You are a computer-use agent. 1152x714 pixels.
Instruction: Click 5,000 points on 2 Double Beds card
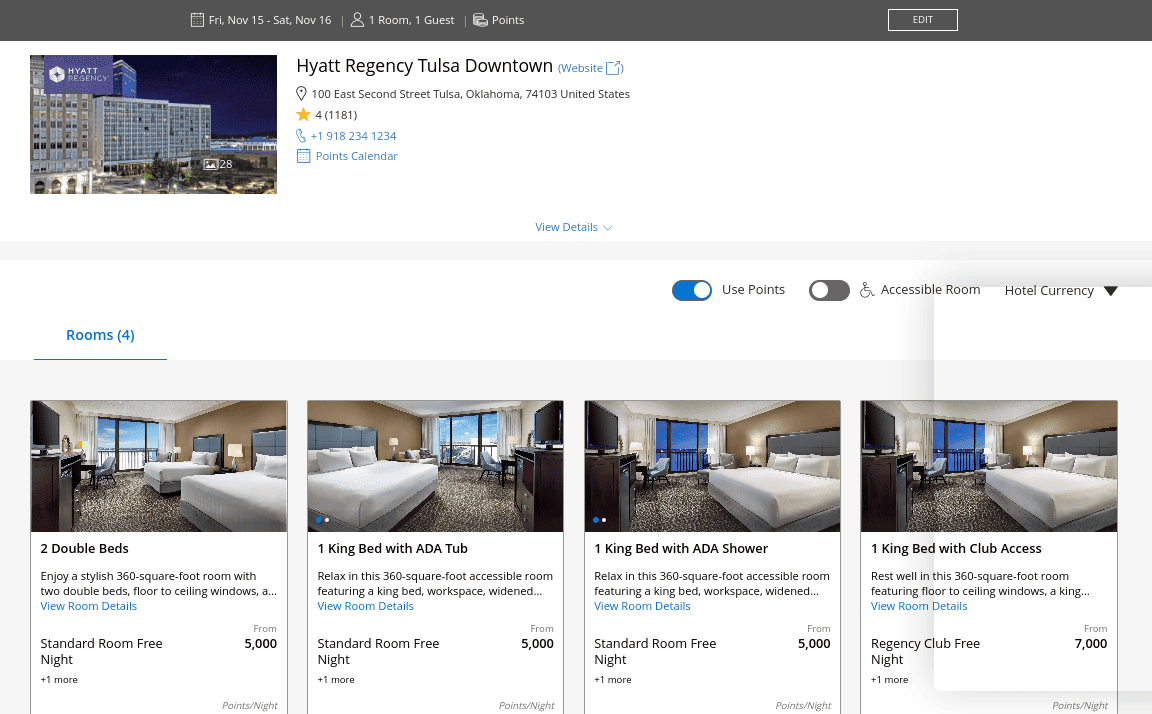coord(260,643)
